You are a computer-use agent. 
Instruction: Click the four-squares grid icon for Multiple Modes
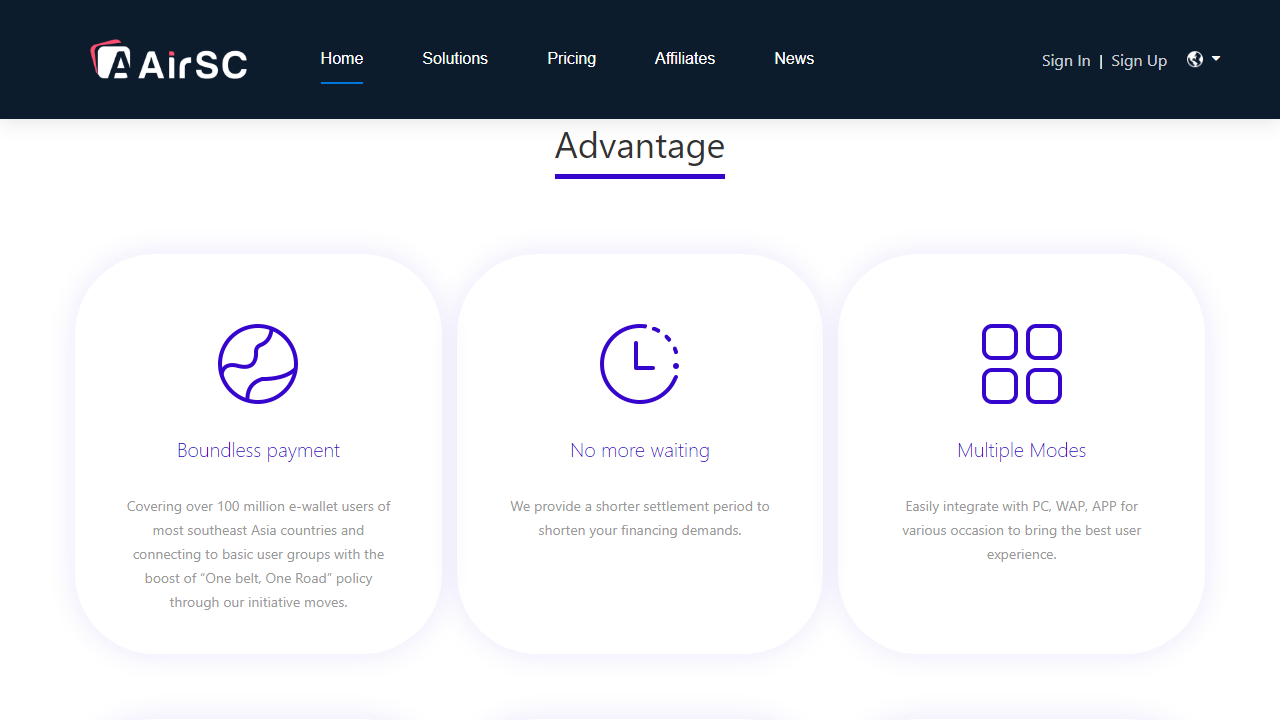click(1021, 364)
